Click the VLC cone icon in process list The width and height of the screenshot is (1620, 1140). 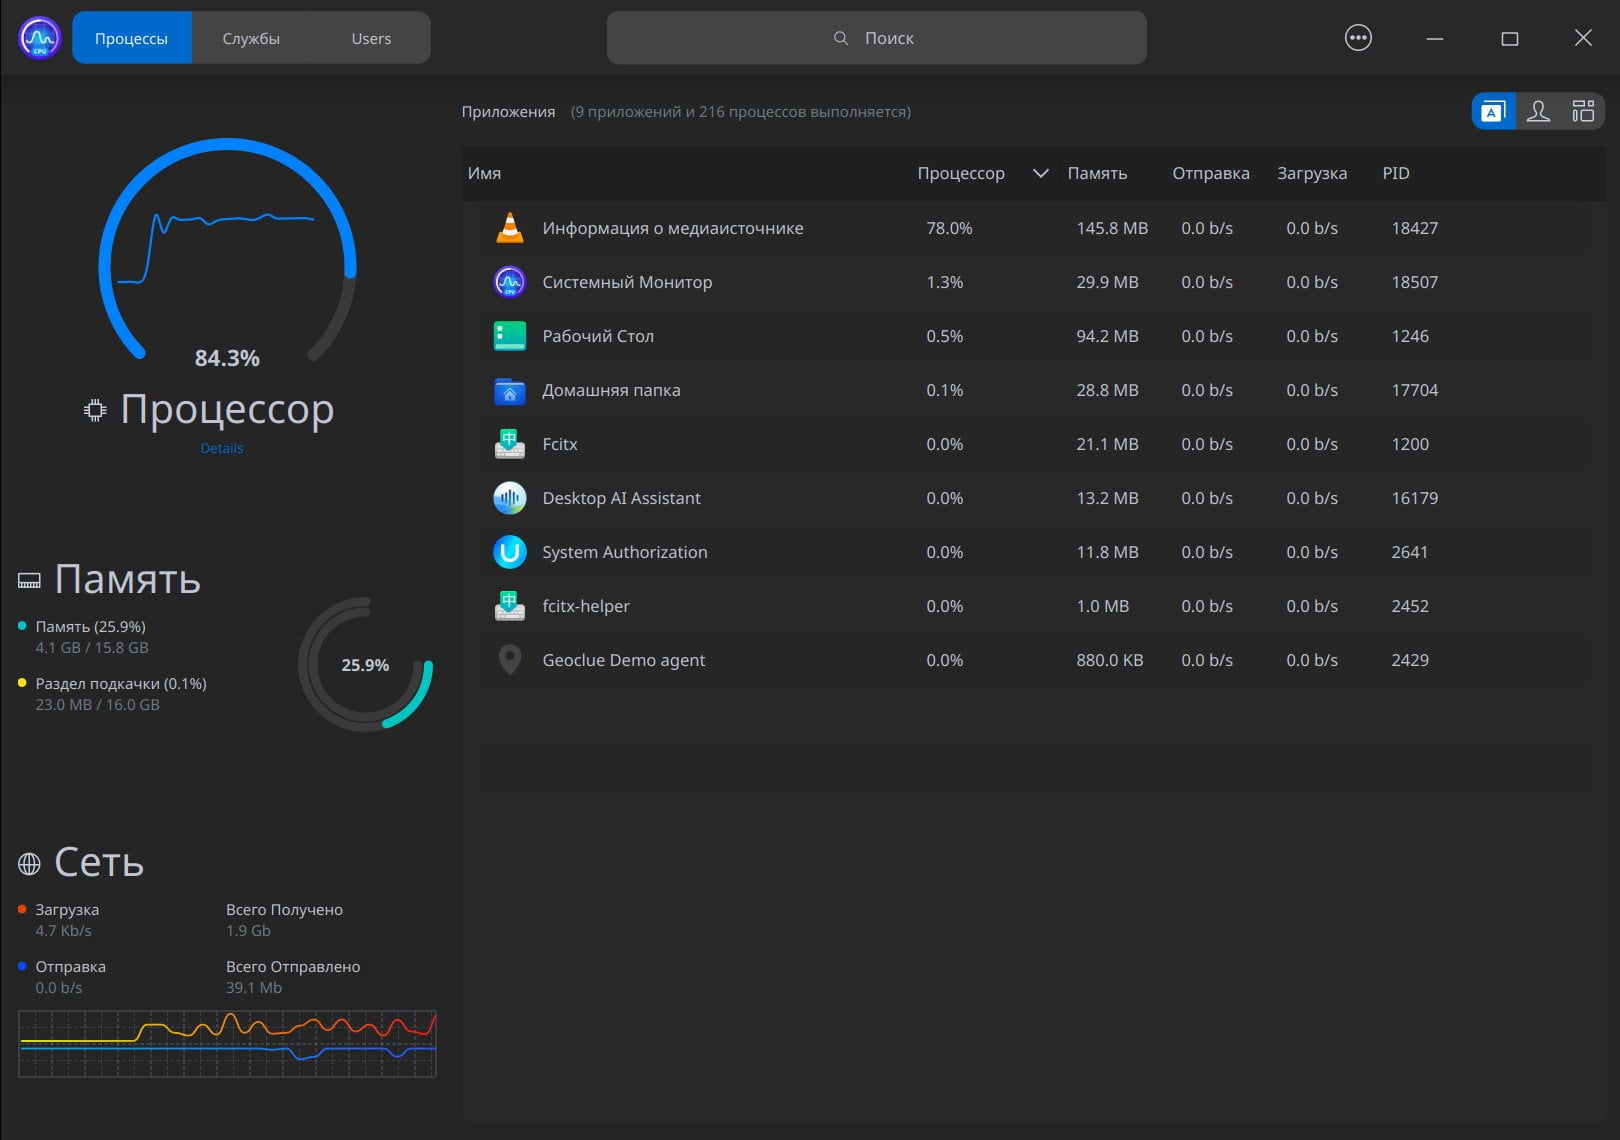click(x=510, y=228)
